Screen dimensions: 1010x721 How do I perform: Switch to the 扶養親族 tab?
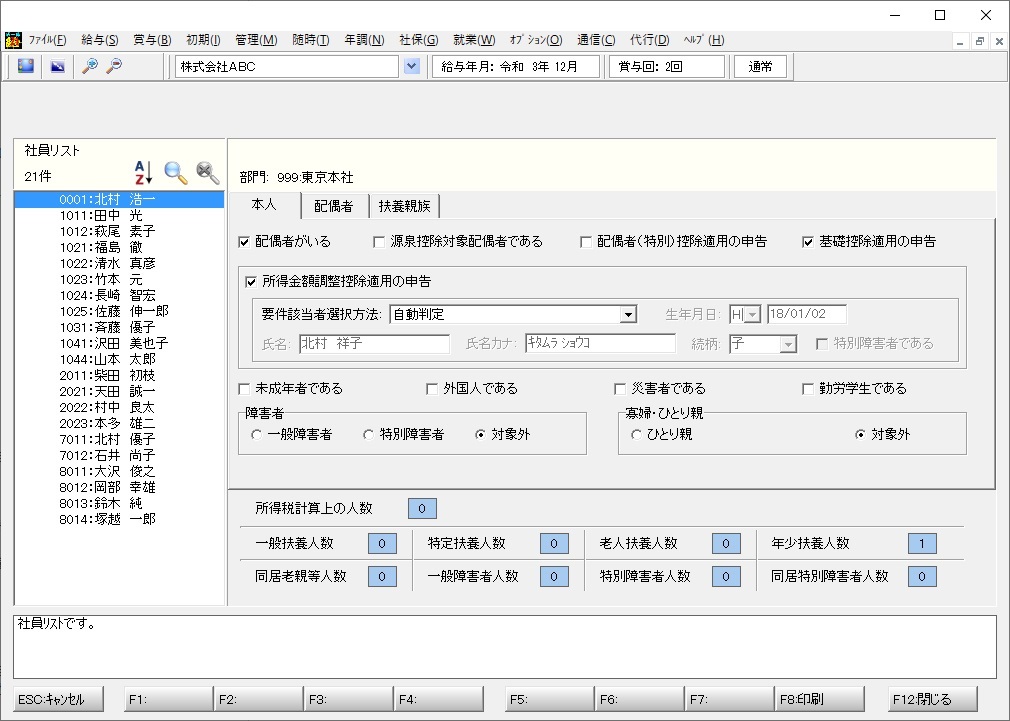click(404, 206)
